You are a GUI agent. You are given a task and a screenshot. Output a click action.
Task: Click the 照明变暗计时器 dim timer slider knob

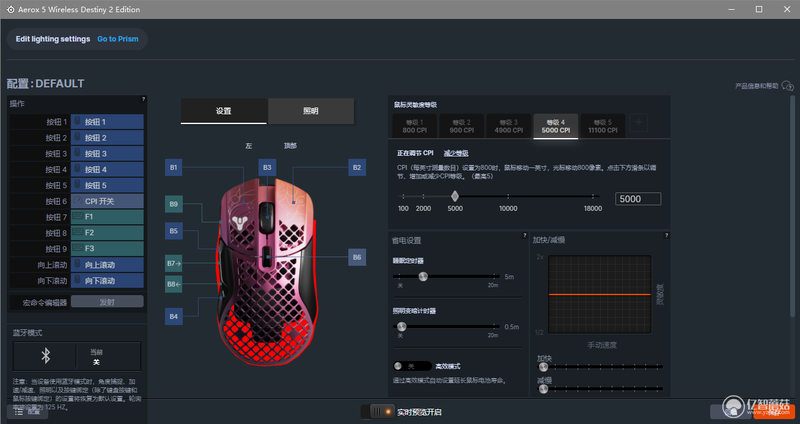(402, 327)
